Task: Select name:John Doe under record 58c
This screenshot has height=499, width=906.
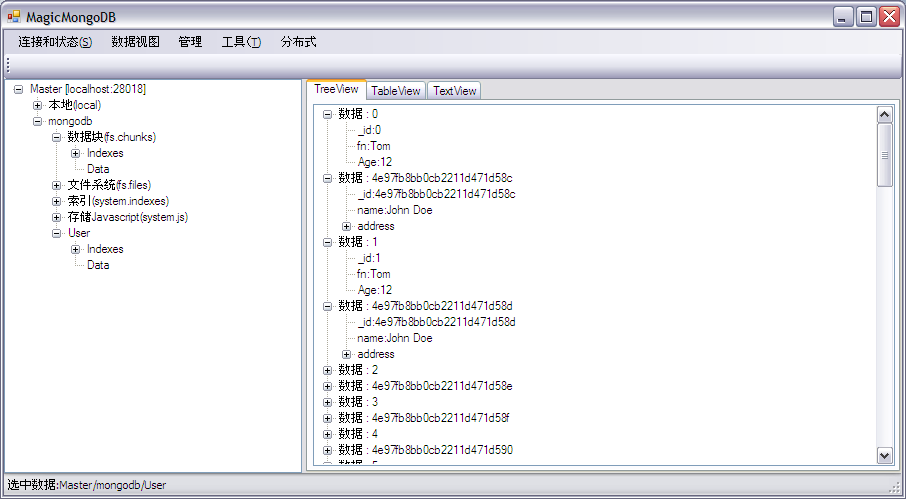Action: click(x=395, y=210)
